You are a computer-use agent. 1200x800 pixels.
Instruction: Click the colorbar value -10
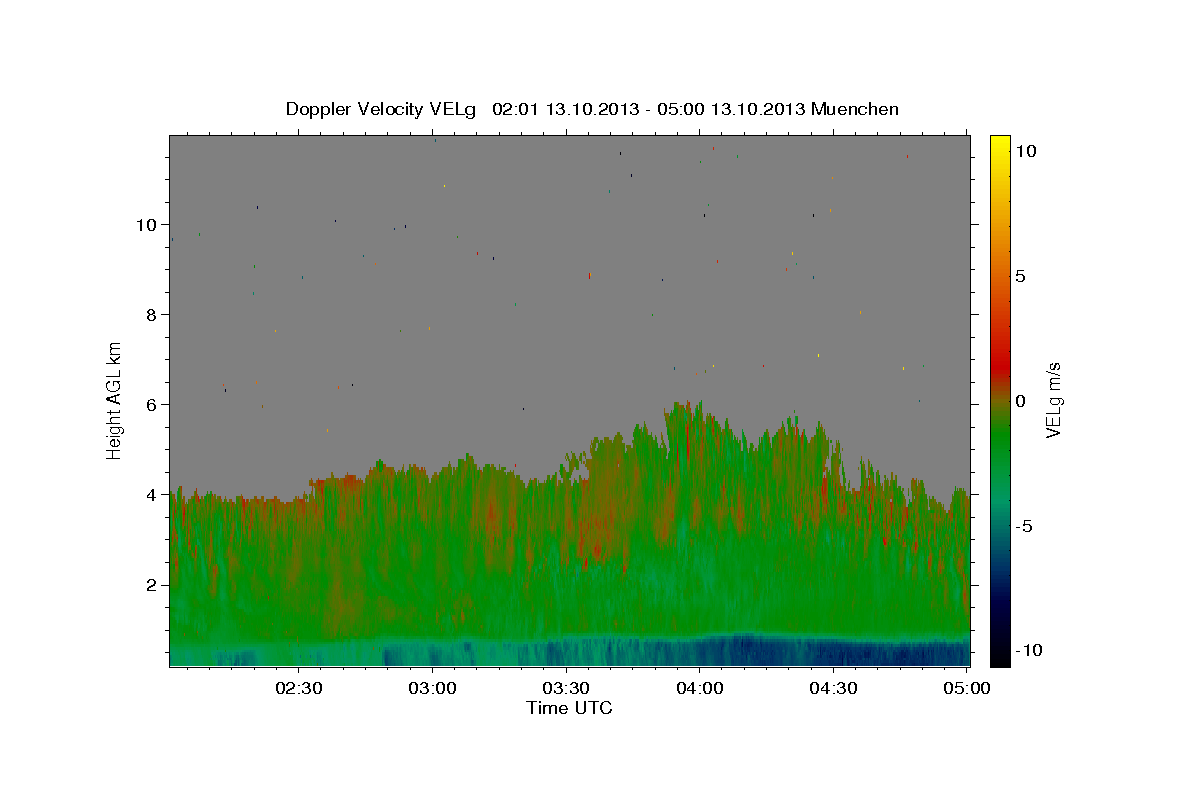1029,651
